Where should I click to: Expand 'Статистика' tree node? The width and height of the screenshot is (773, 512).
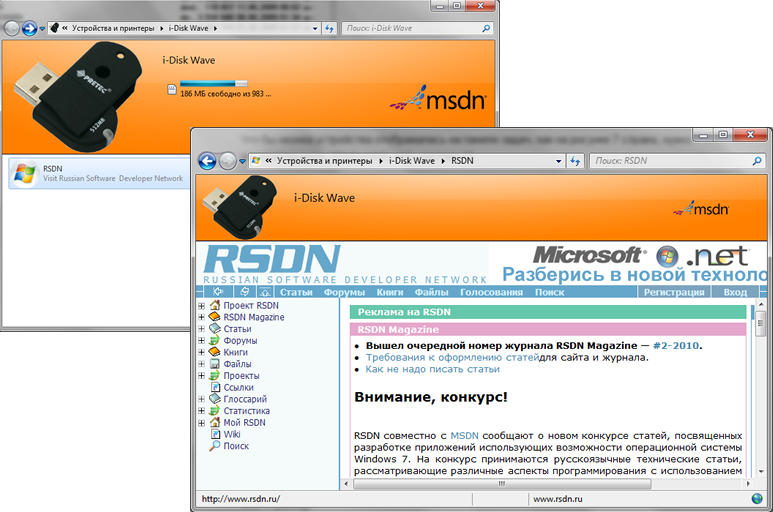tap(201, 411)
